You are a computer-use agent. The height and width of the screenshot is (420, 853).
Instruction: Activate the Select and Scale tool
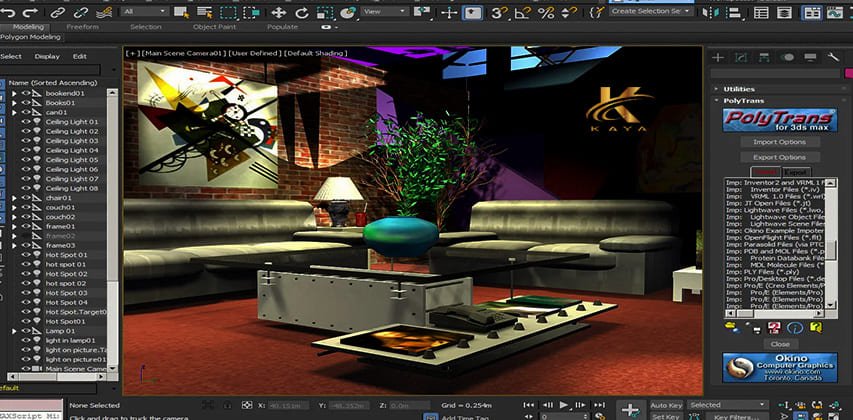[325, 12]
